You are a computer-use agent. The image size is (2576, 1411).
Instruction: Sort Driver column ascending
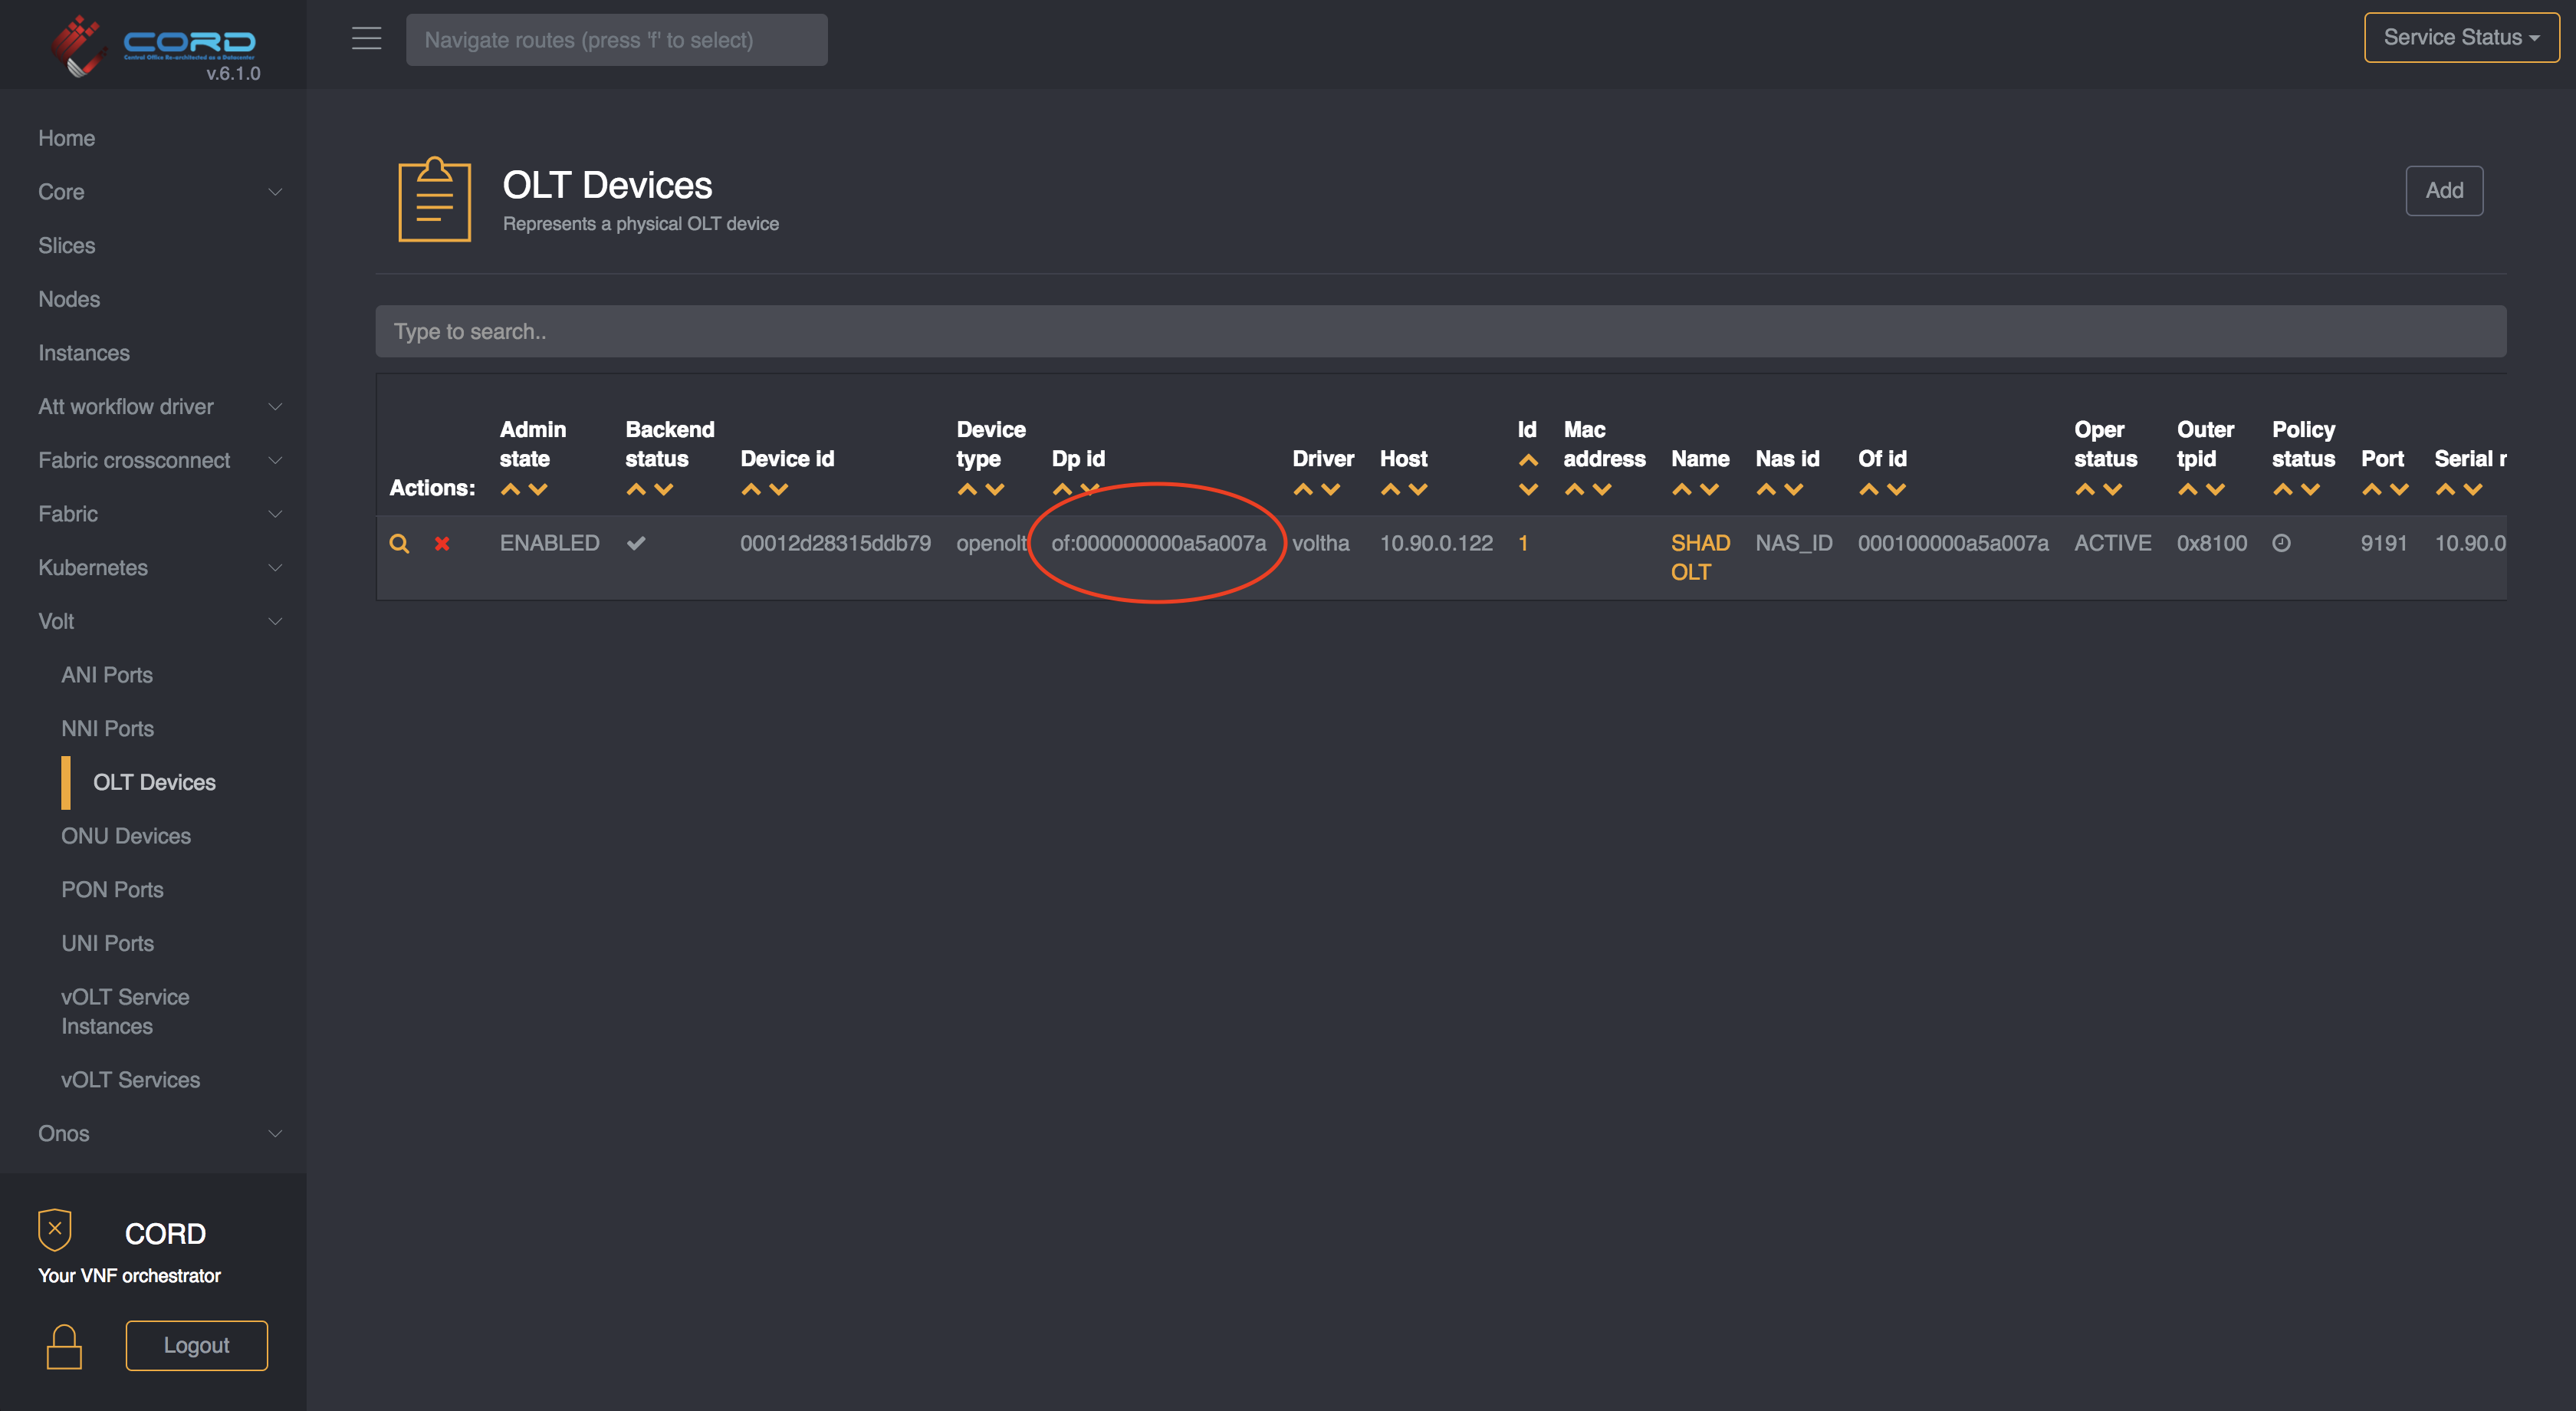click(x=1303, y=489)
